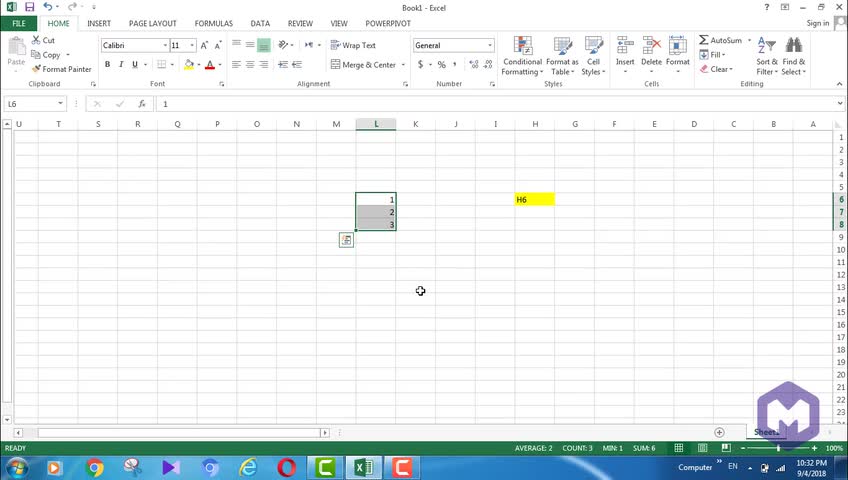Toggle bold formatting
Viewport: 848px width, 480px height.
coord(108,64)
